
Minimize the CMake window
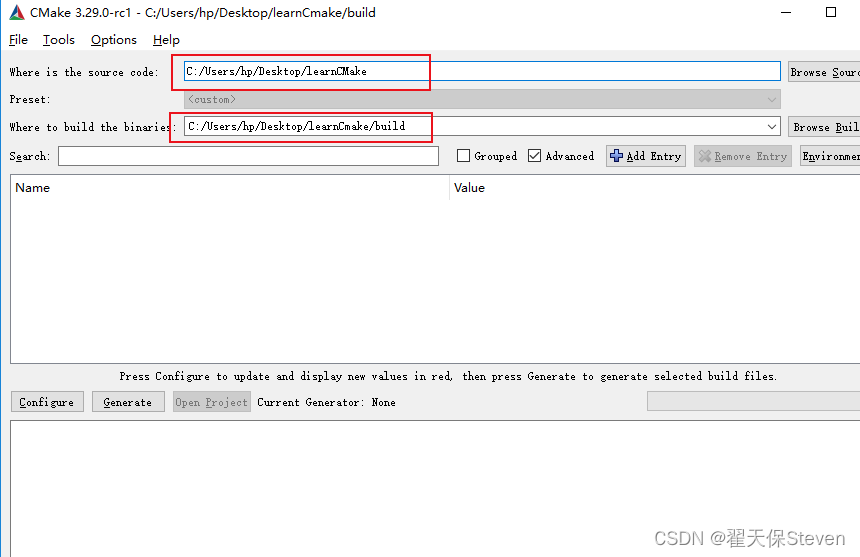pyautogui.click(x=786, y=12)
